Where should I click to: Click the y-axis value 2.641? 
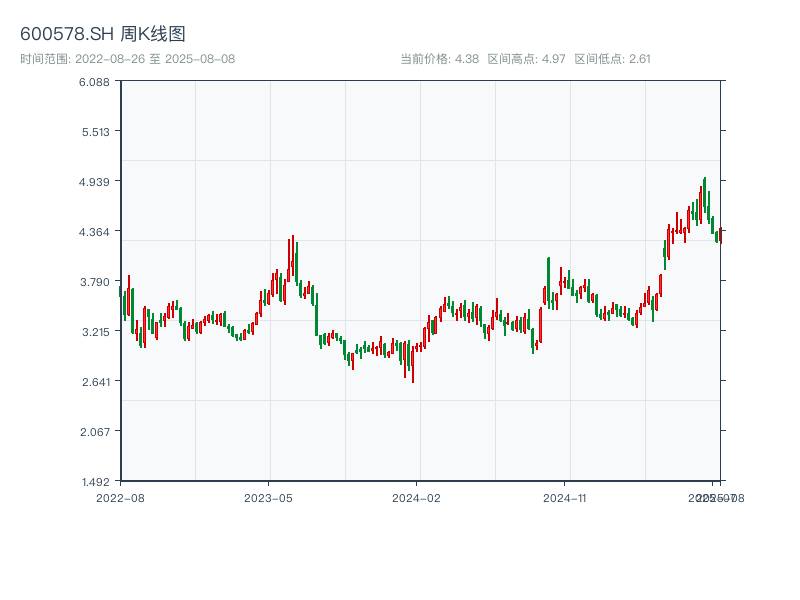96,382
